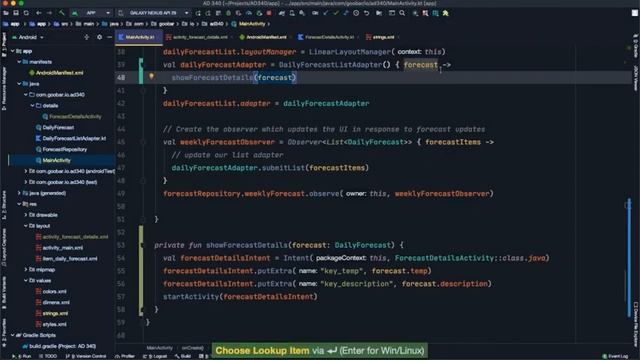Screen dimensions: 640x360
Task: Collapse Gradle Scripts in the tree
Action: click(13, 336)
